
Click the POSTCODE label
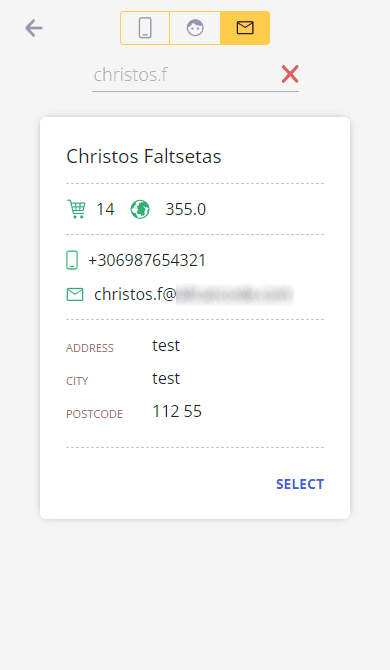[x=94, y=414]
